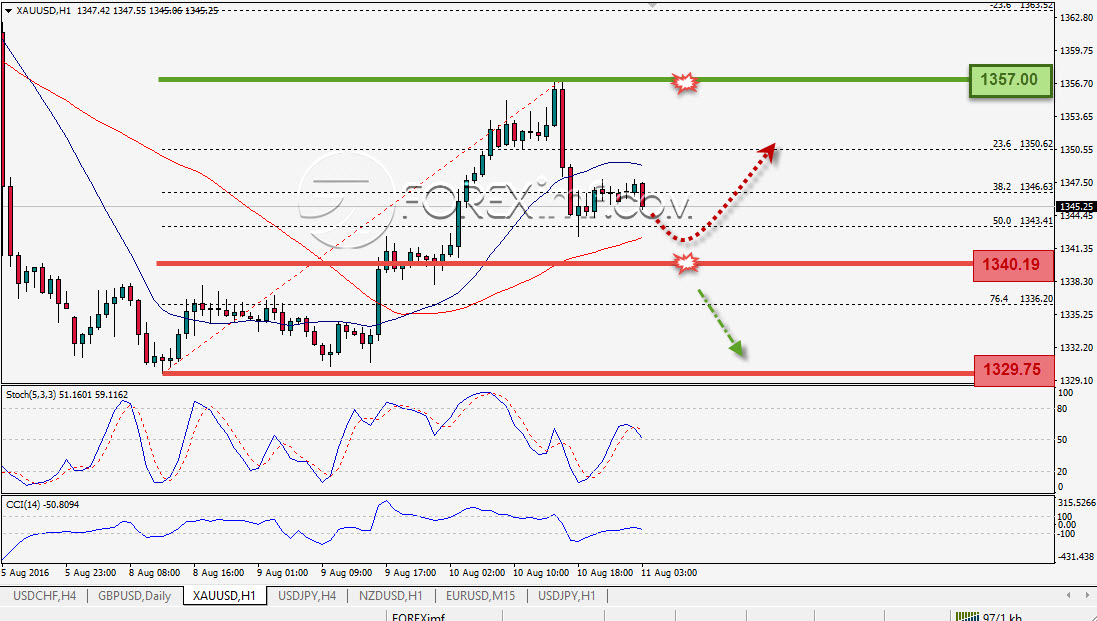The image size is (1097, 621).
Task: Click triangle beside XAUUSD,H1 chart title
Action: tap(8, 11)
